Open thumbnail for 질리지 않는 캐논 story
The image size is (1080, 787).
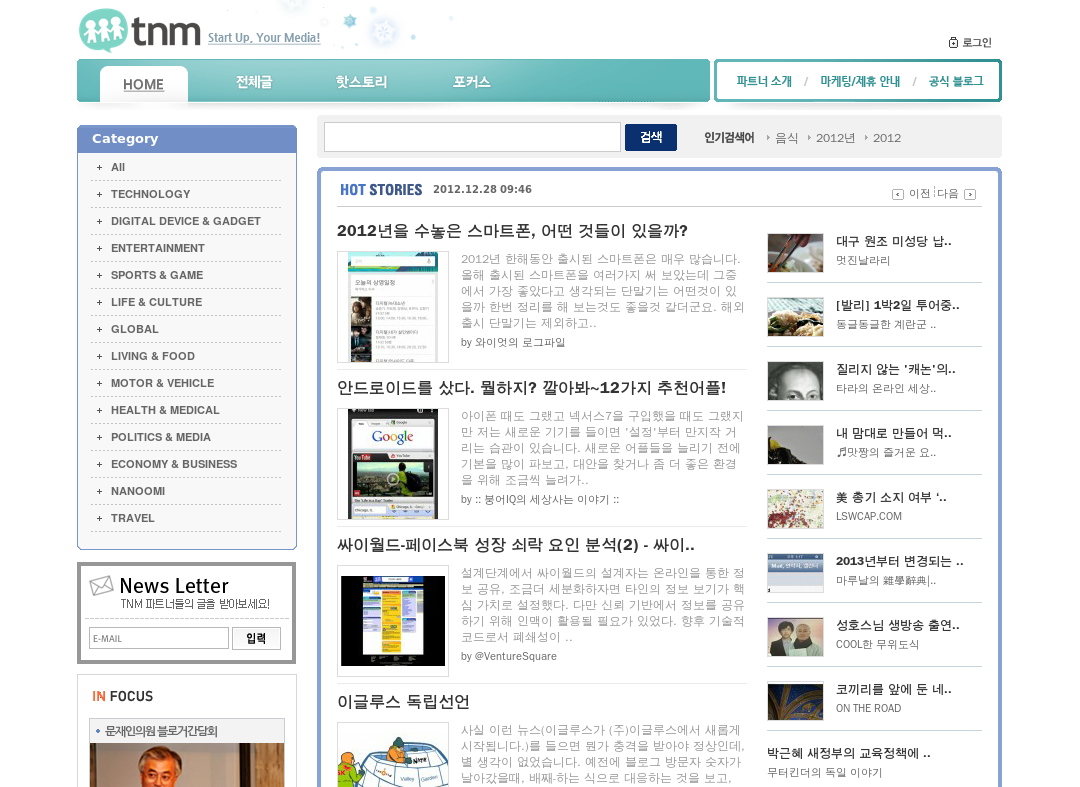coord(796,381)
